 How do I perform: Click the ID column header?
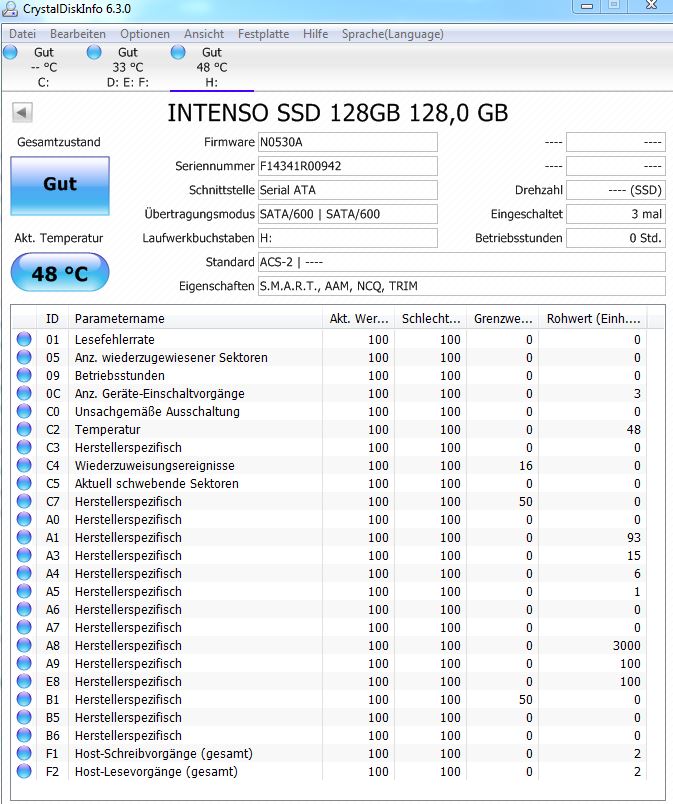click(x=53, y=318)
